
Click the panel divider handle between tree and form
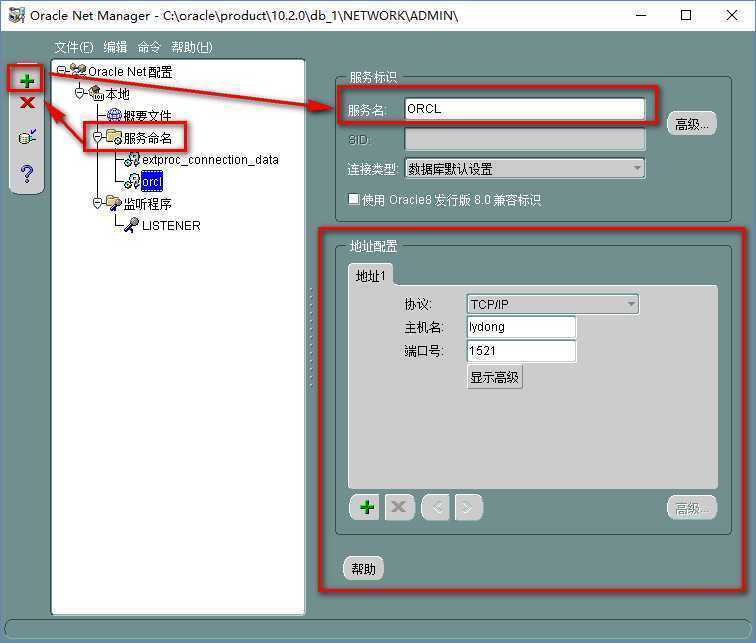(311, 337)
